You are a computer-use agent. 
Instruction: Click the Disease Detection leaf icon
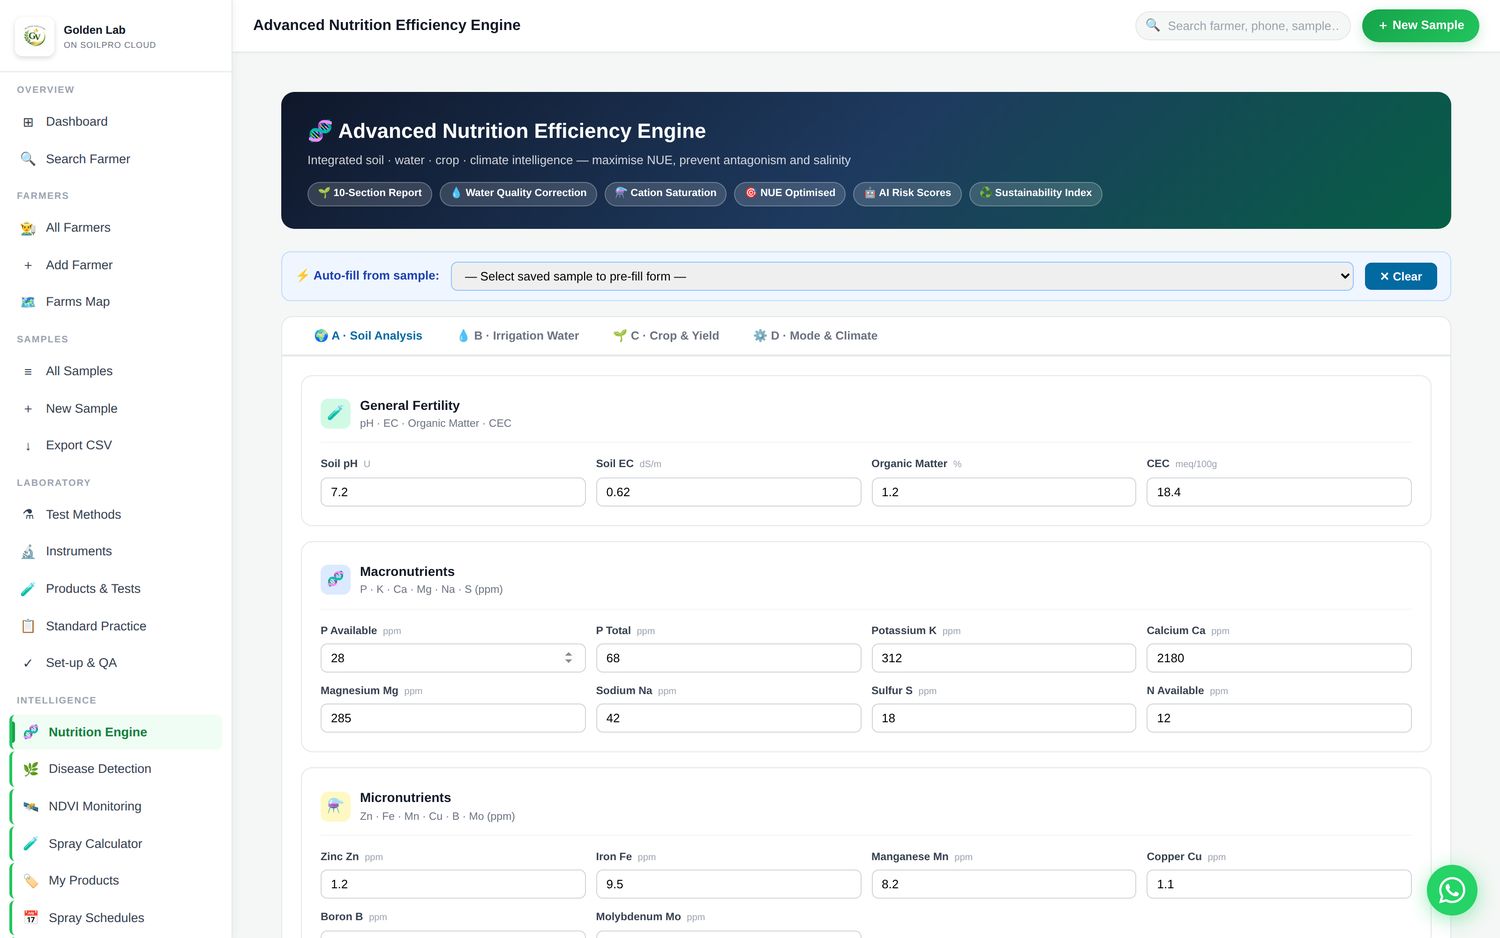[31, 769]
